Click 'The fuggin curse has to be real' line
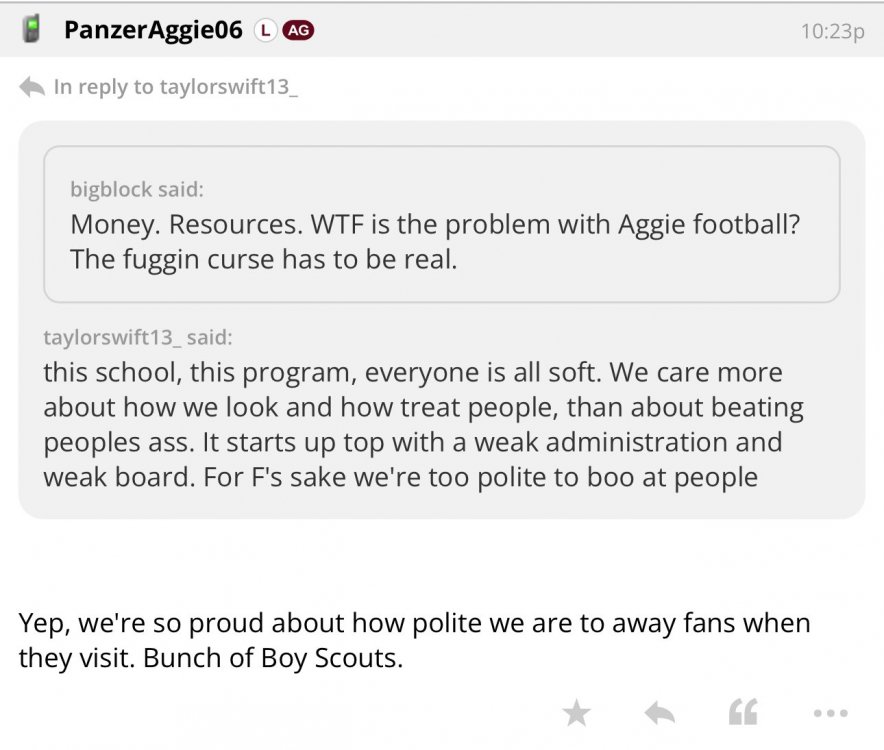 click(263, 259)
